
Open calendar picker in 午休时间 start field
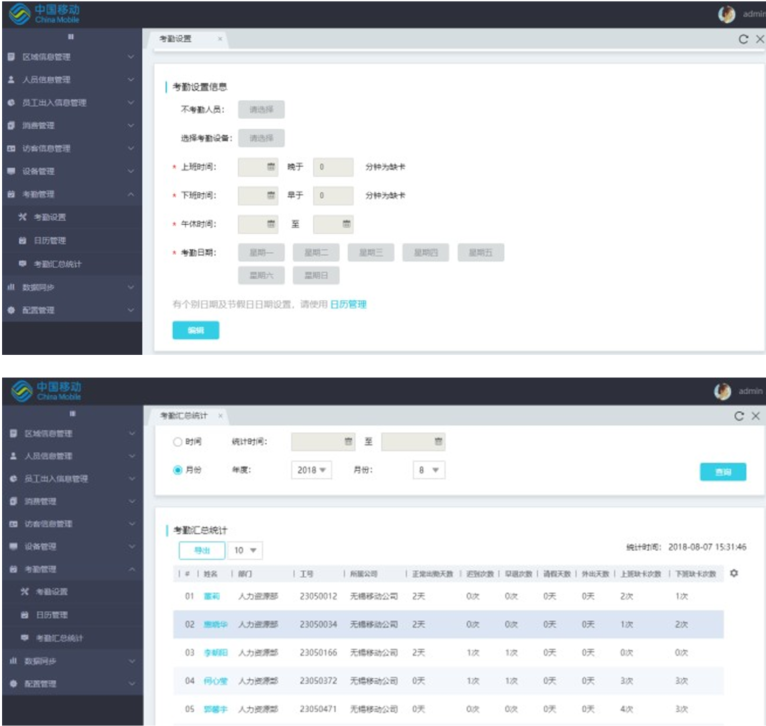tap(271, 224)
